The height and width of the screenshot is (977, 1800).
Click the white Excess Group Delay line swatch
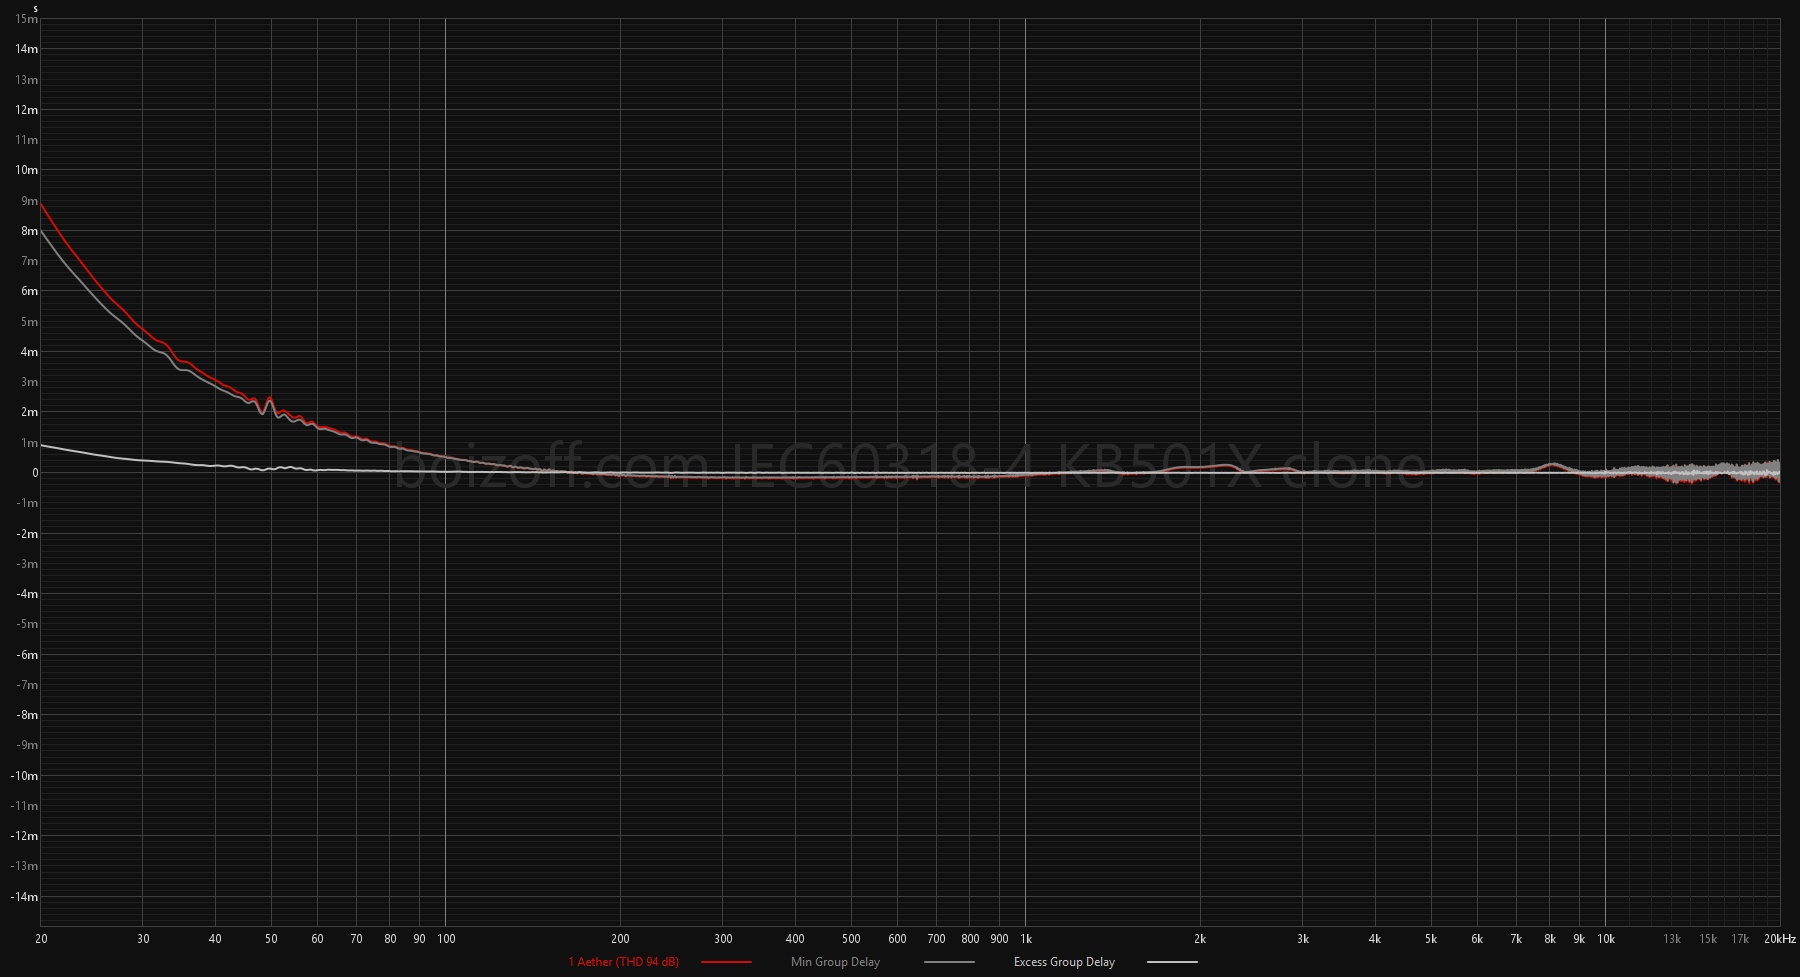1172,962
